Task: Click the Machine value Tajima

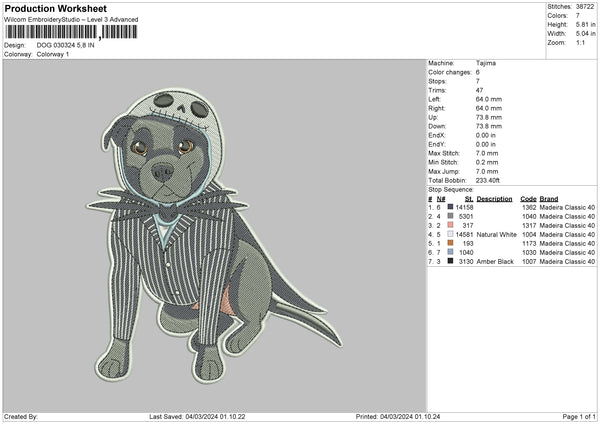Action: click(x=486, y=63)
